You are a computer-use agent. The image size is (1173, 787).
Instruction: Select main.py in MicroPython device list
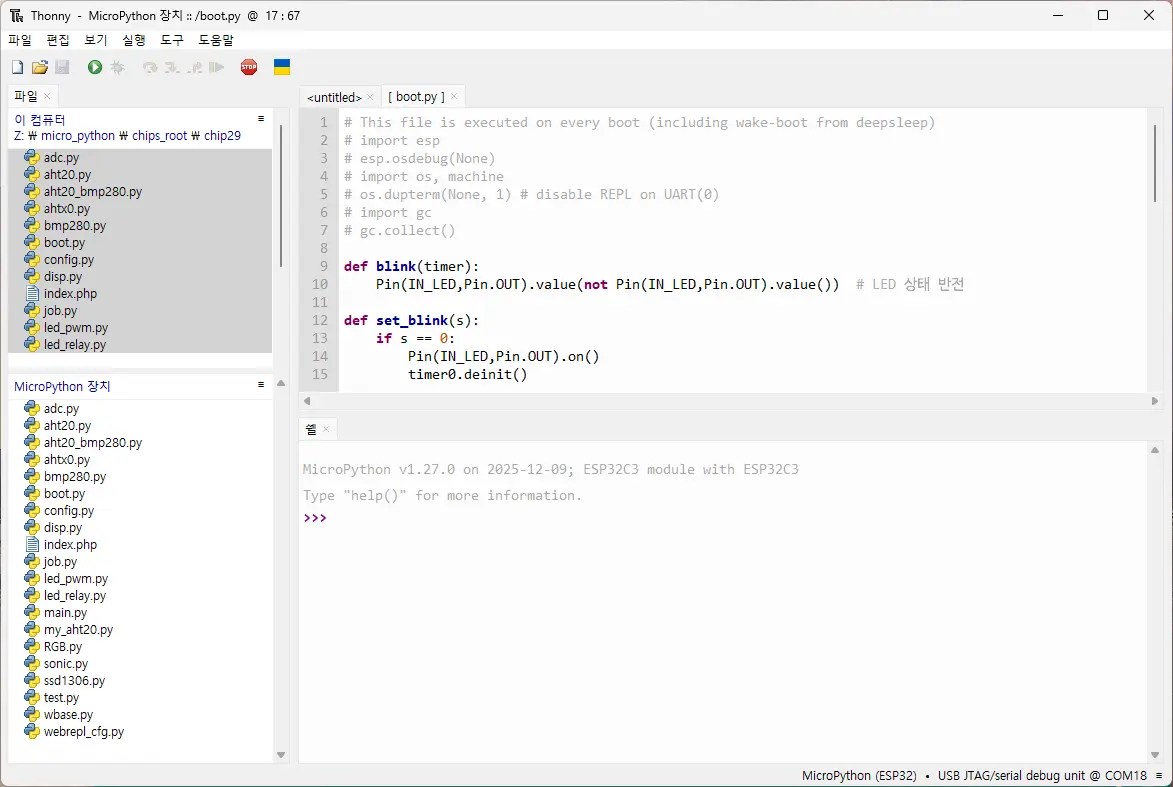click(x=65, y=613)
